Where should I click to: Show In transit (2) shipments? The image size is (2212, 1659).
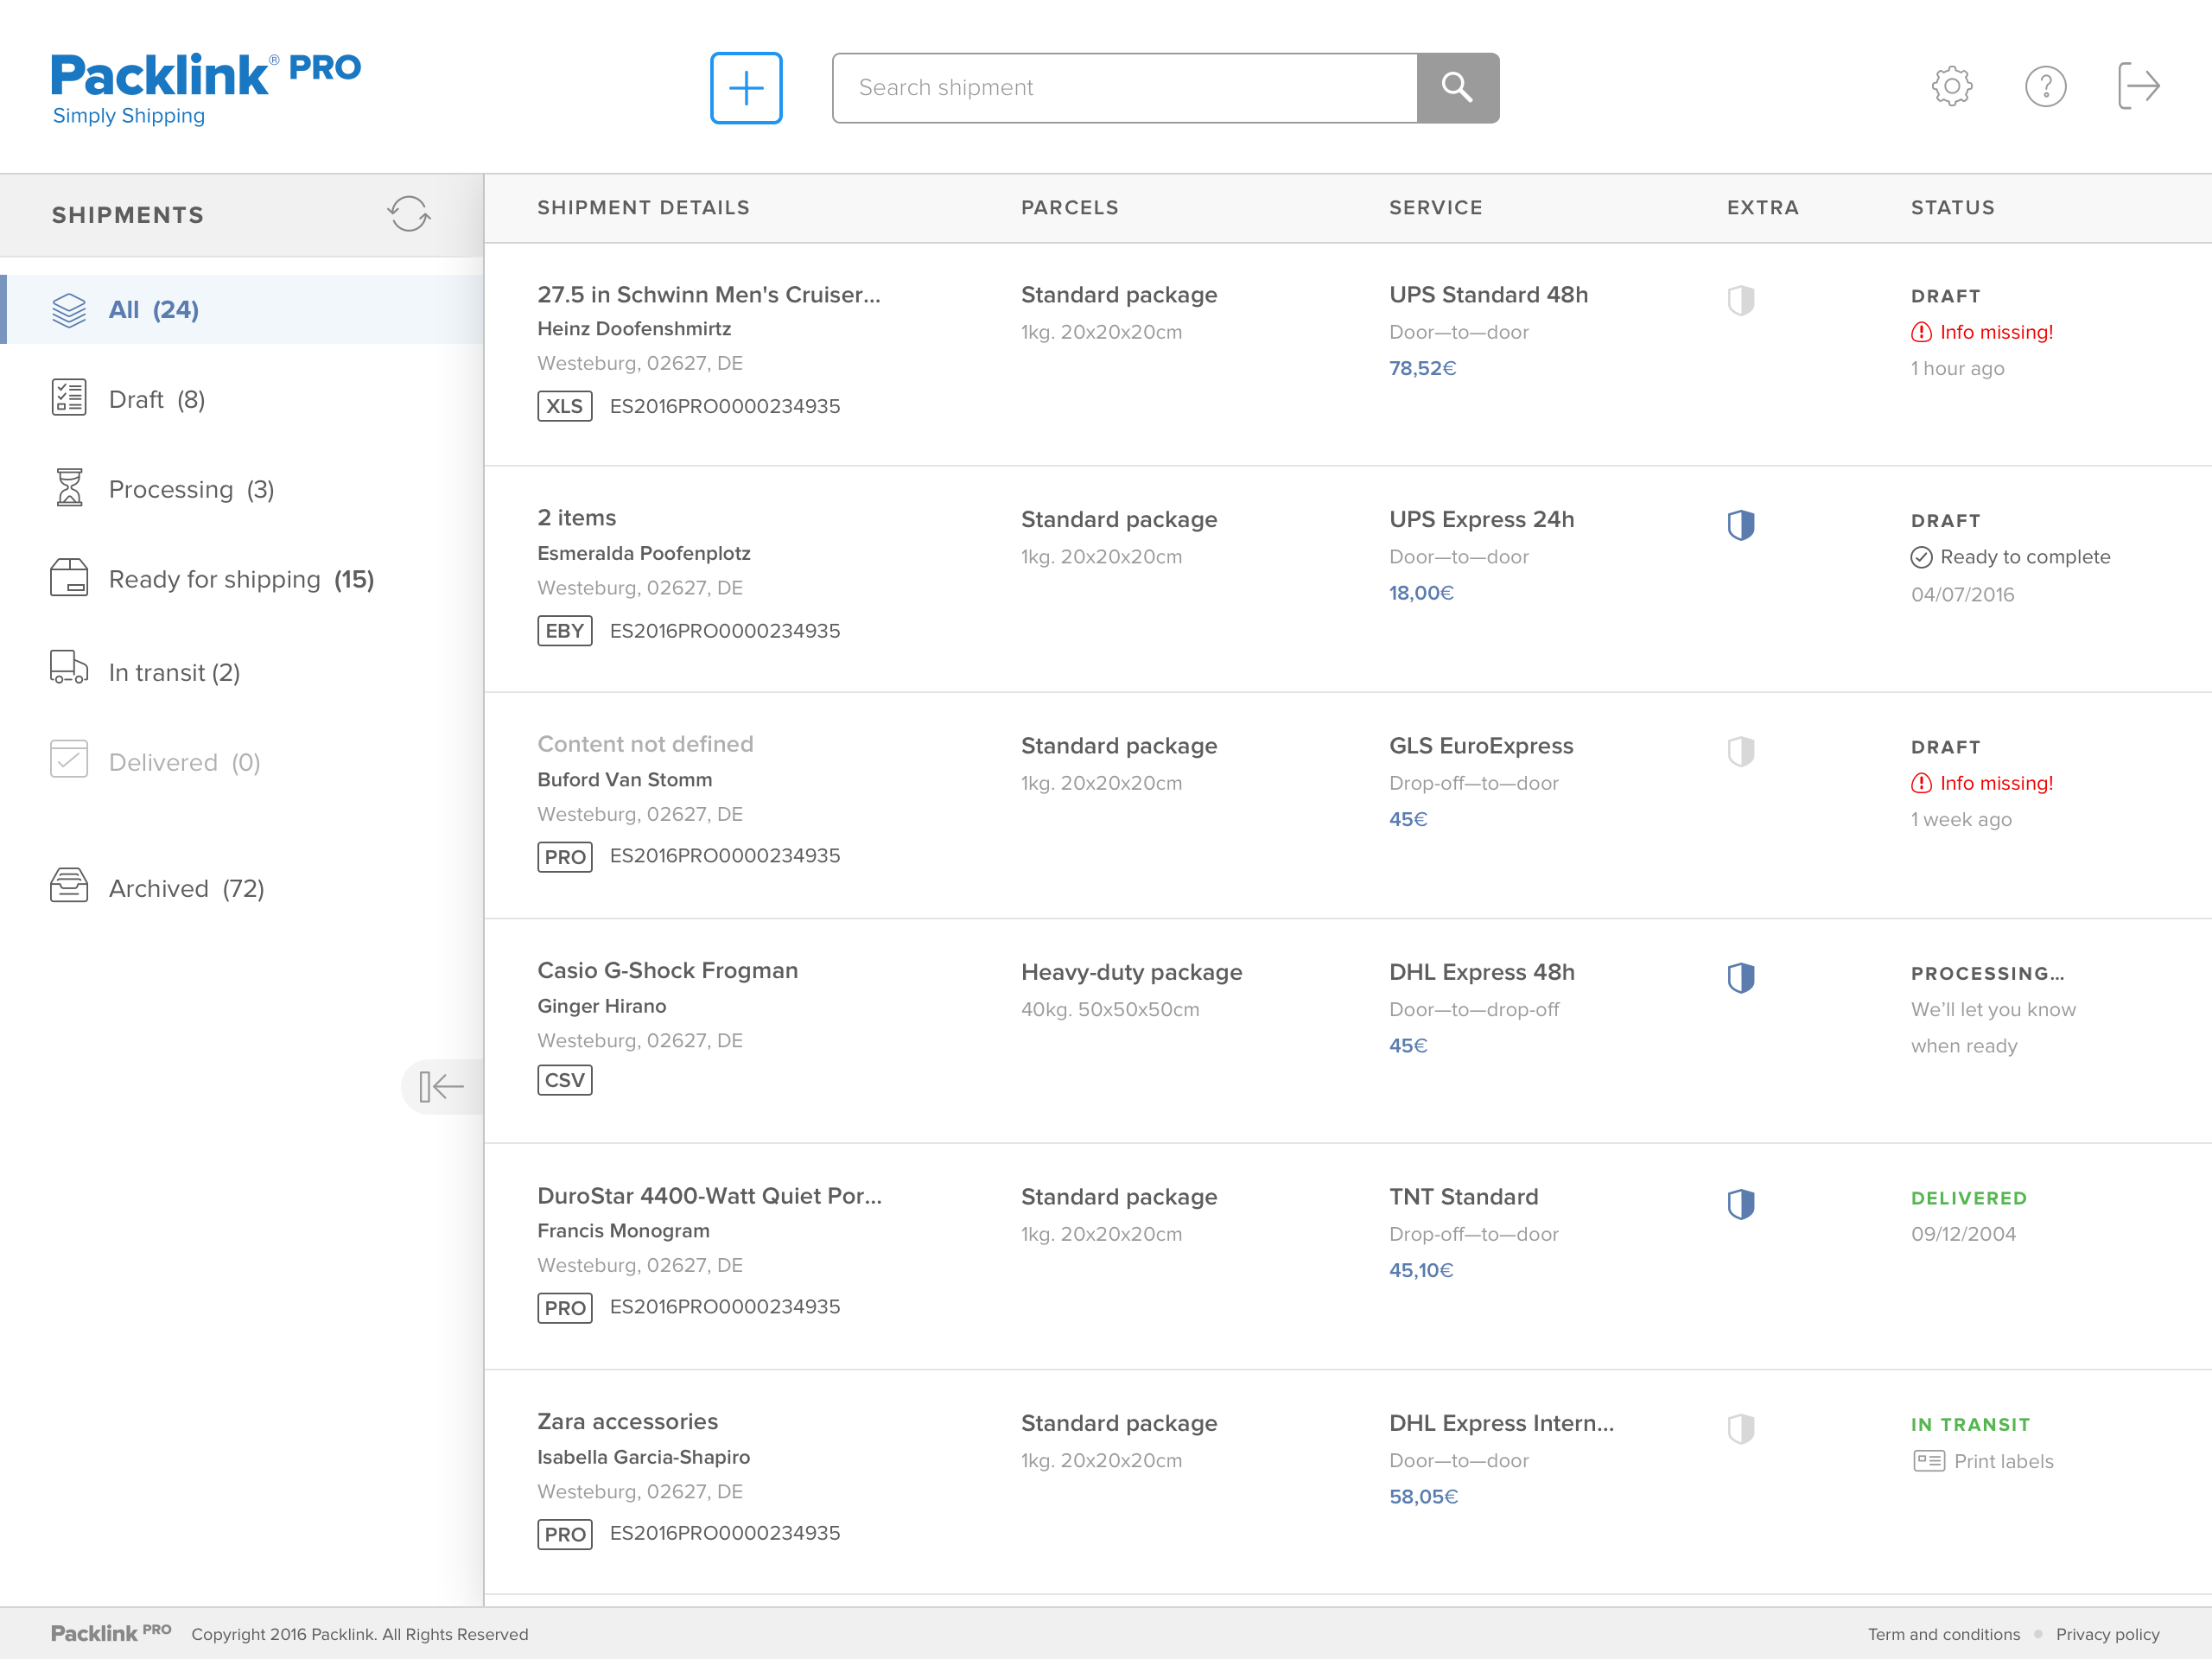pos(173,672)
